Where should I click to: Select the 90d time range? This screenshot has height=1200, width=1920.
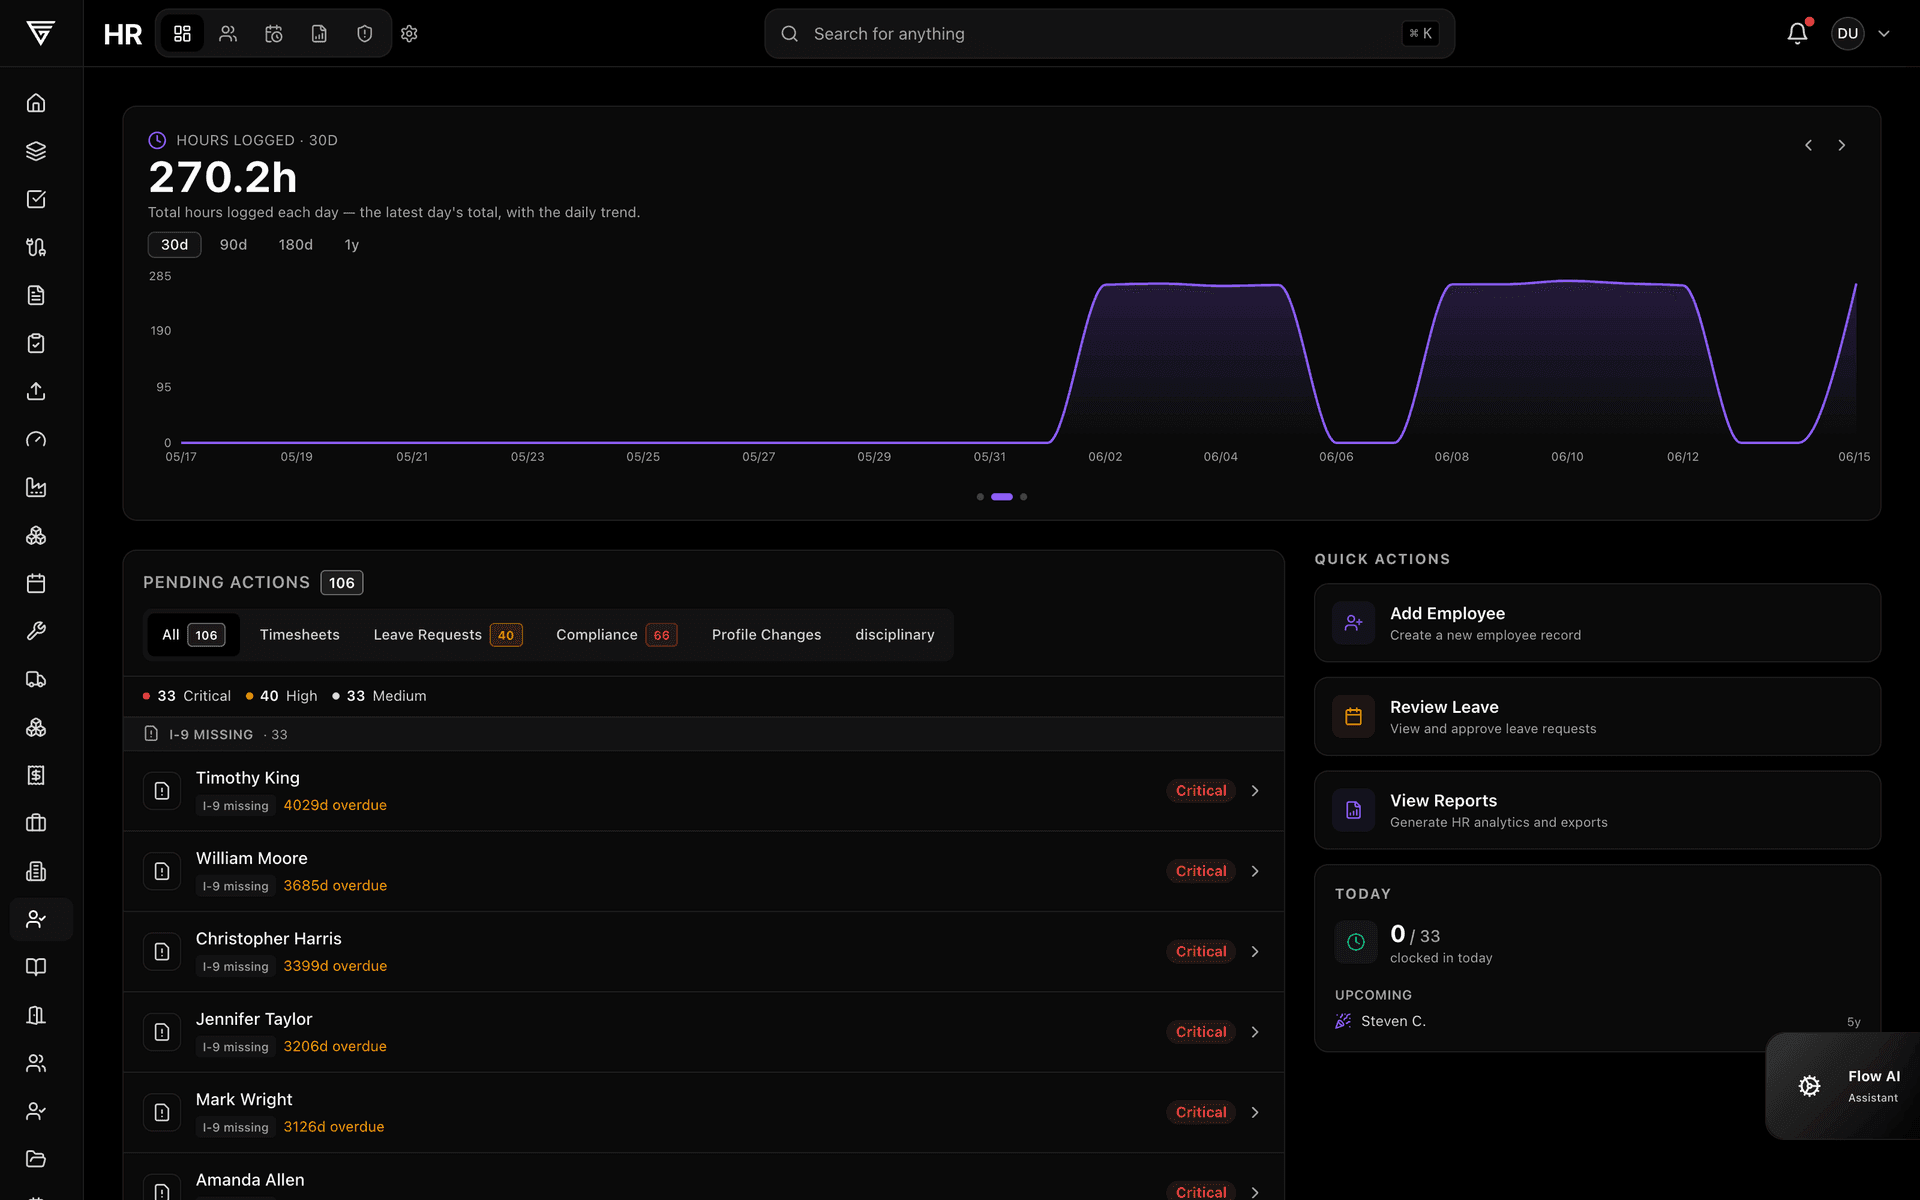pyautogui.click(x=233, y=245)
